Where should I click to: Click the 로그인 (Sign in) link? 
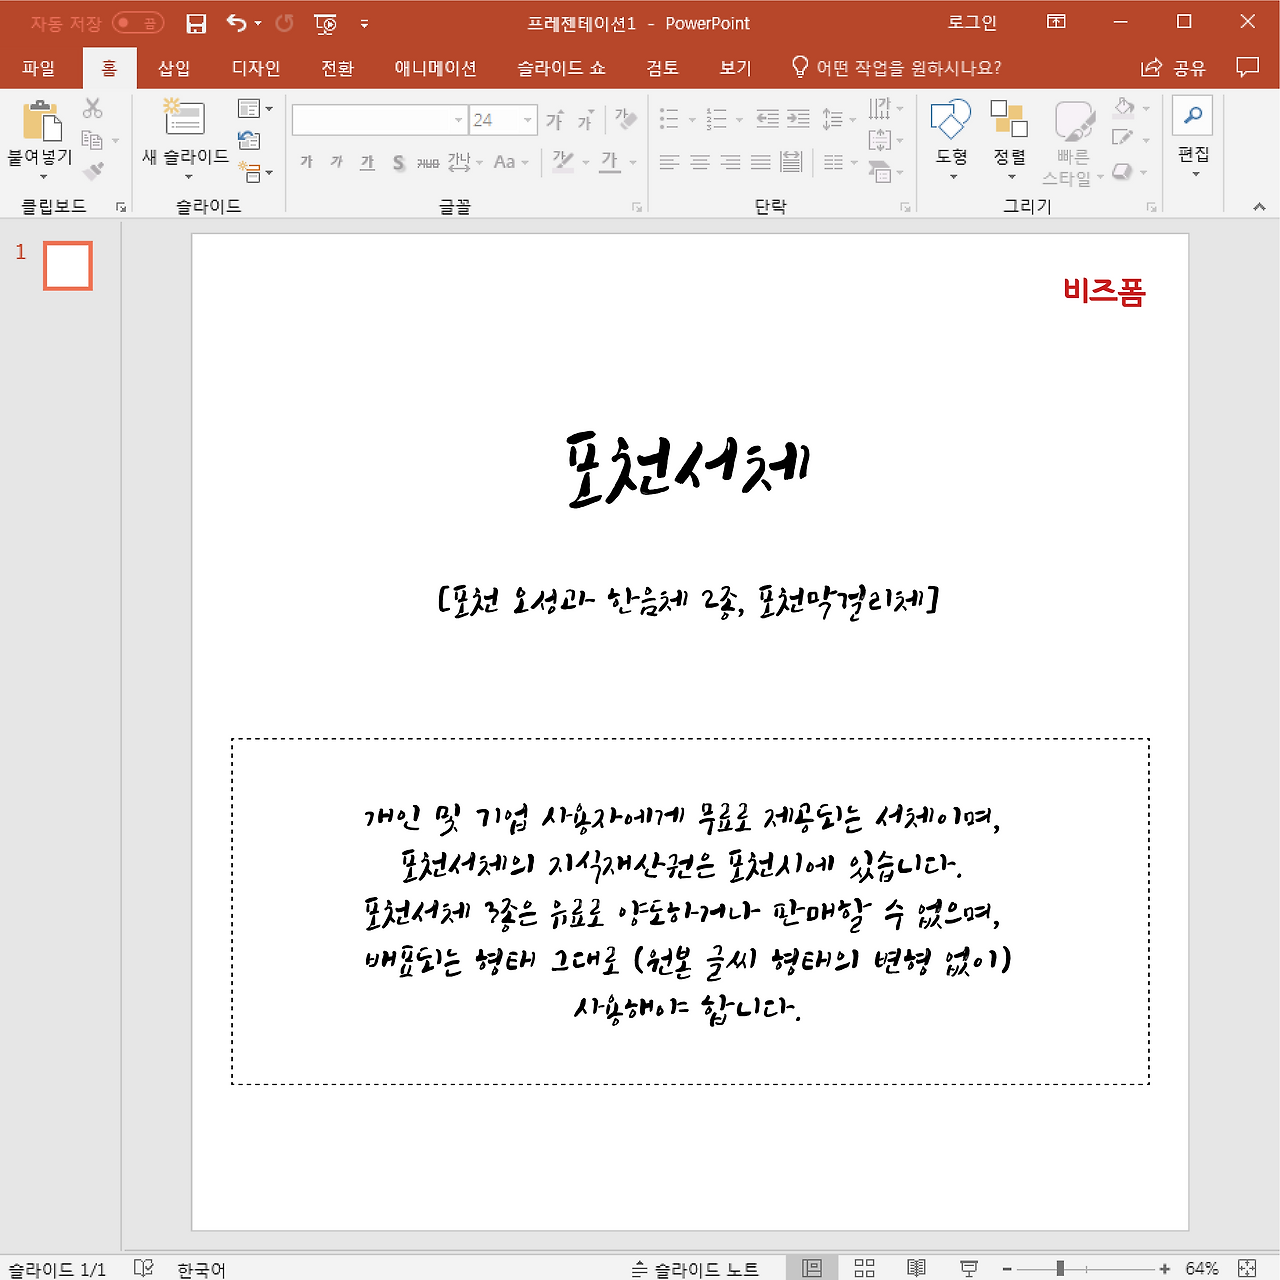971,22
